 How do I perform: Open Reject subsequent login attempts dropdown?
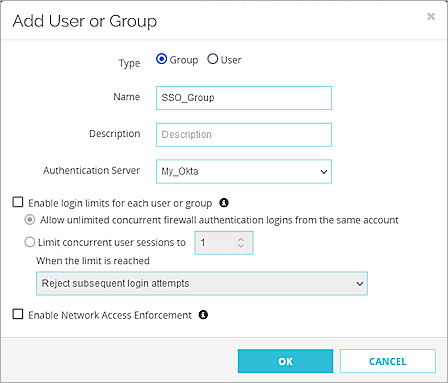click(x=202, y=283)
